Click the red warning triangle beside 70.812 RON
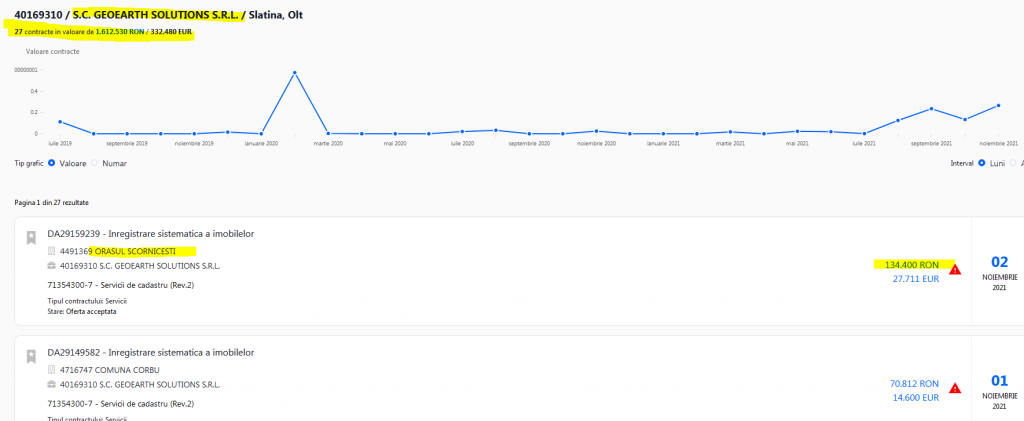The height and width of the screenshot is (421, 1024). tap(955, 388)
